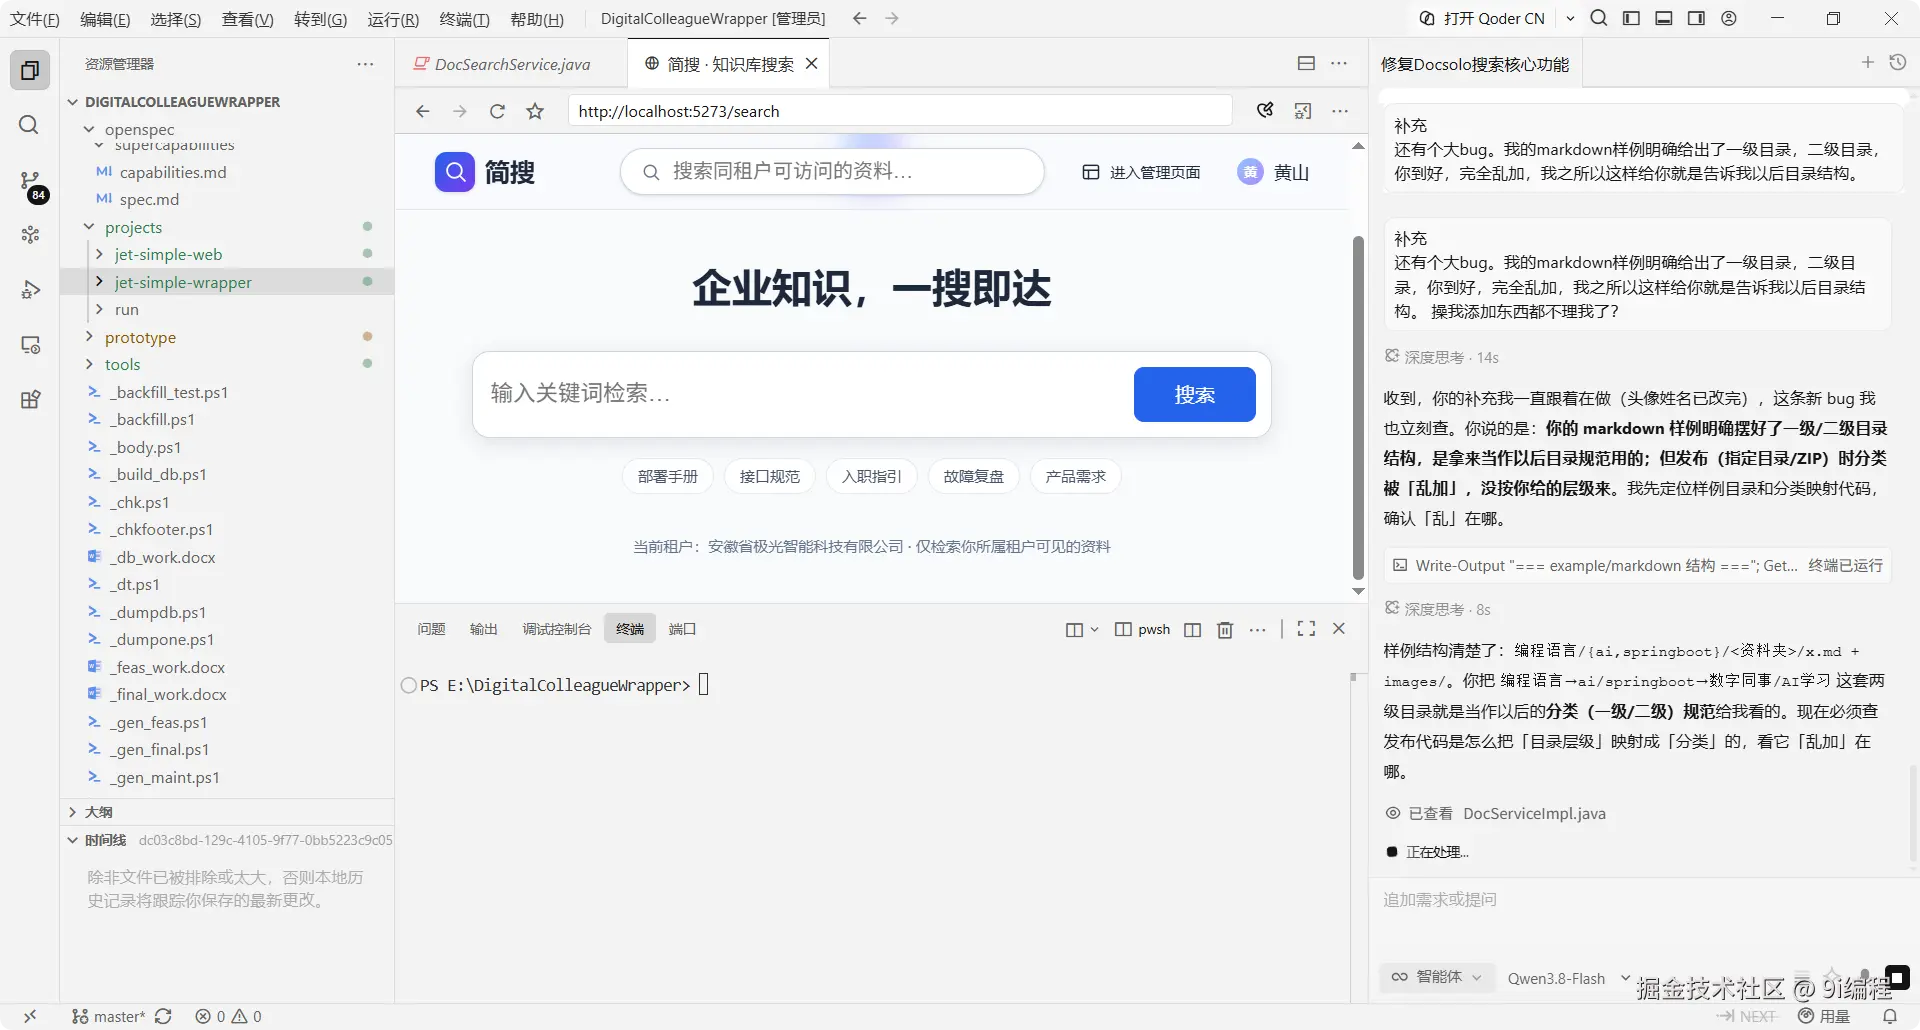Viewport: 1920px width, 1030px height.
Task: Click the master* branch in status bar
Action: [109, 1016]
